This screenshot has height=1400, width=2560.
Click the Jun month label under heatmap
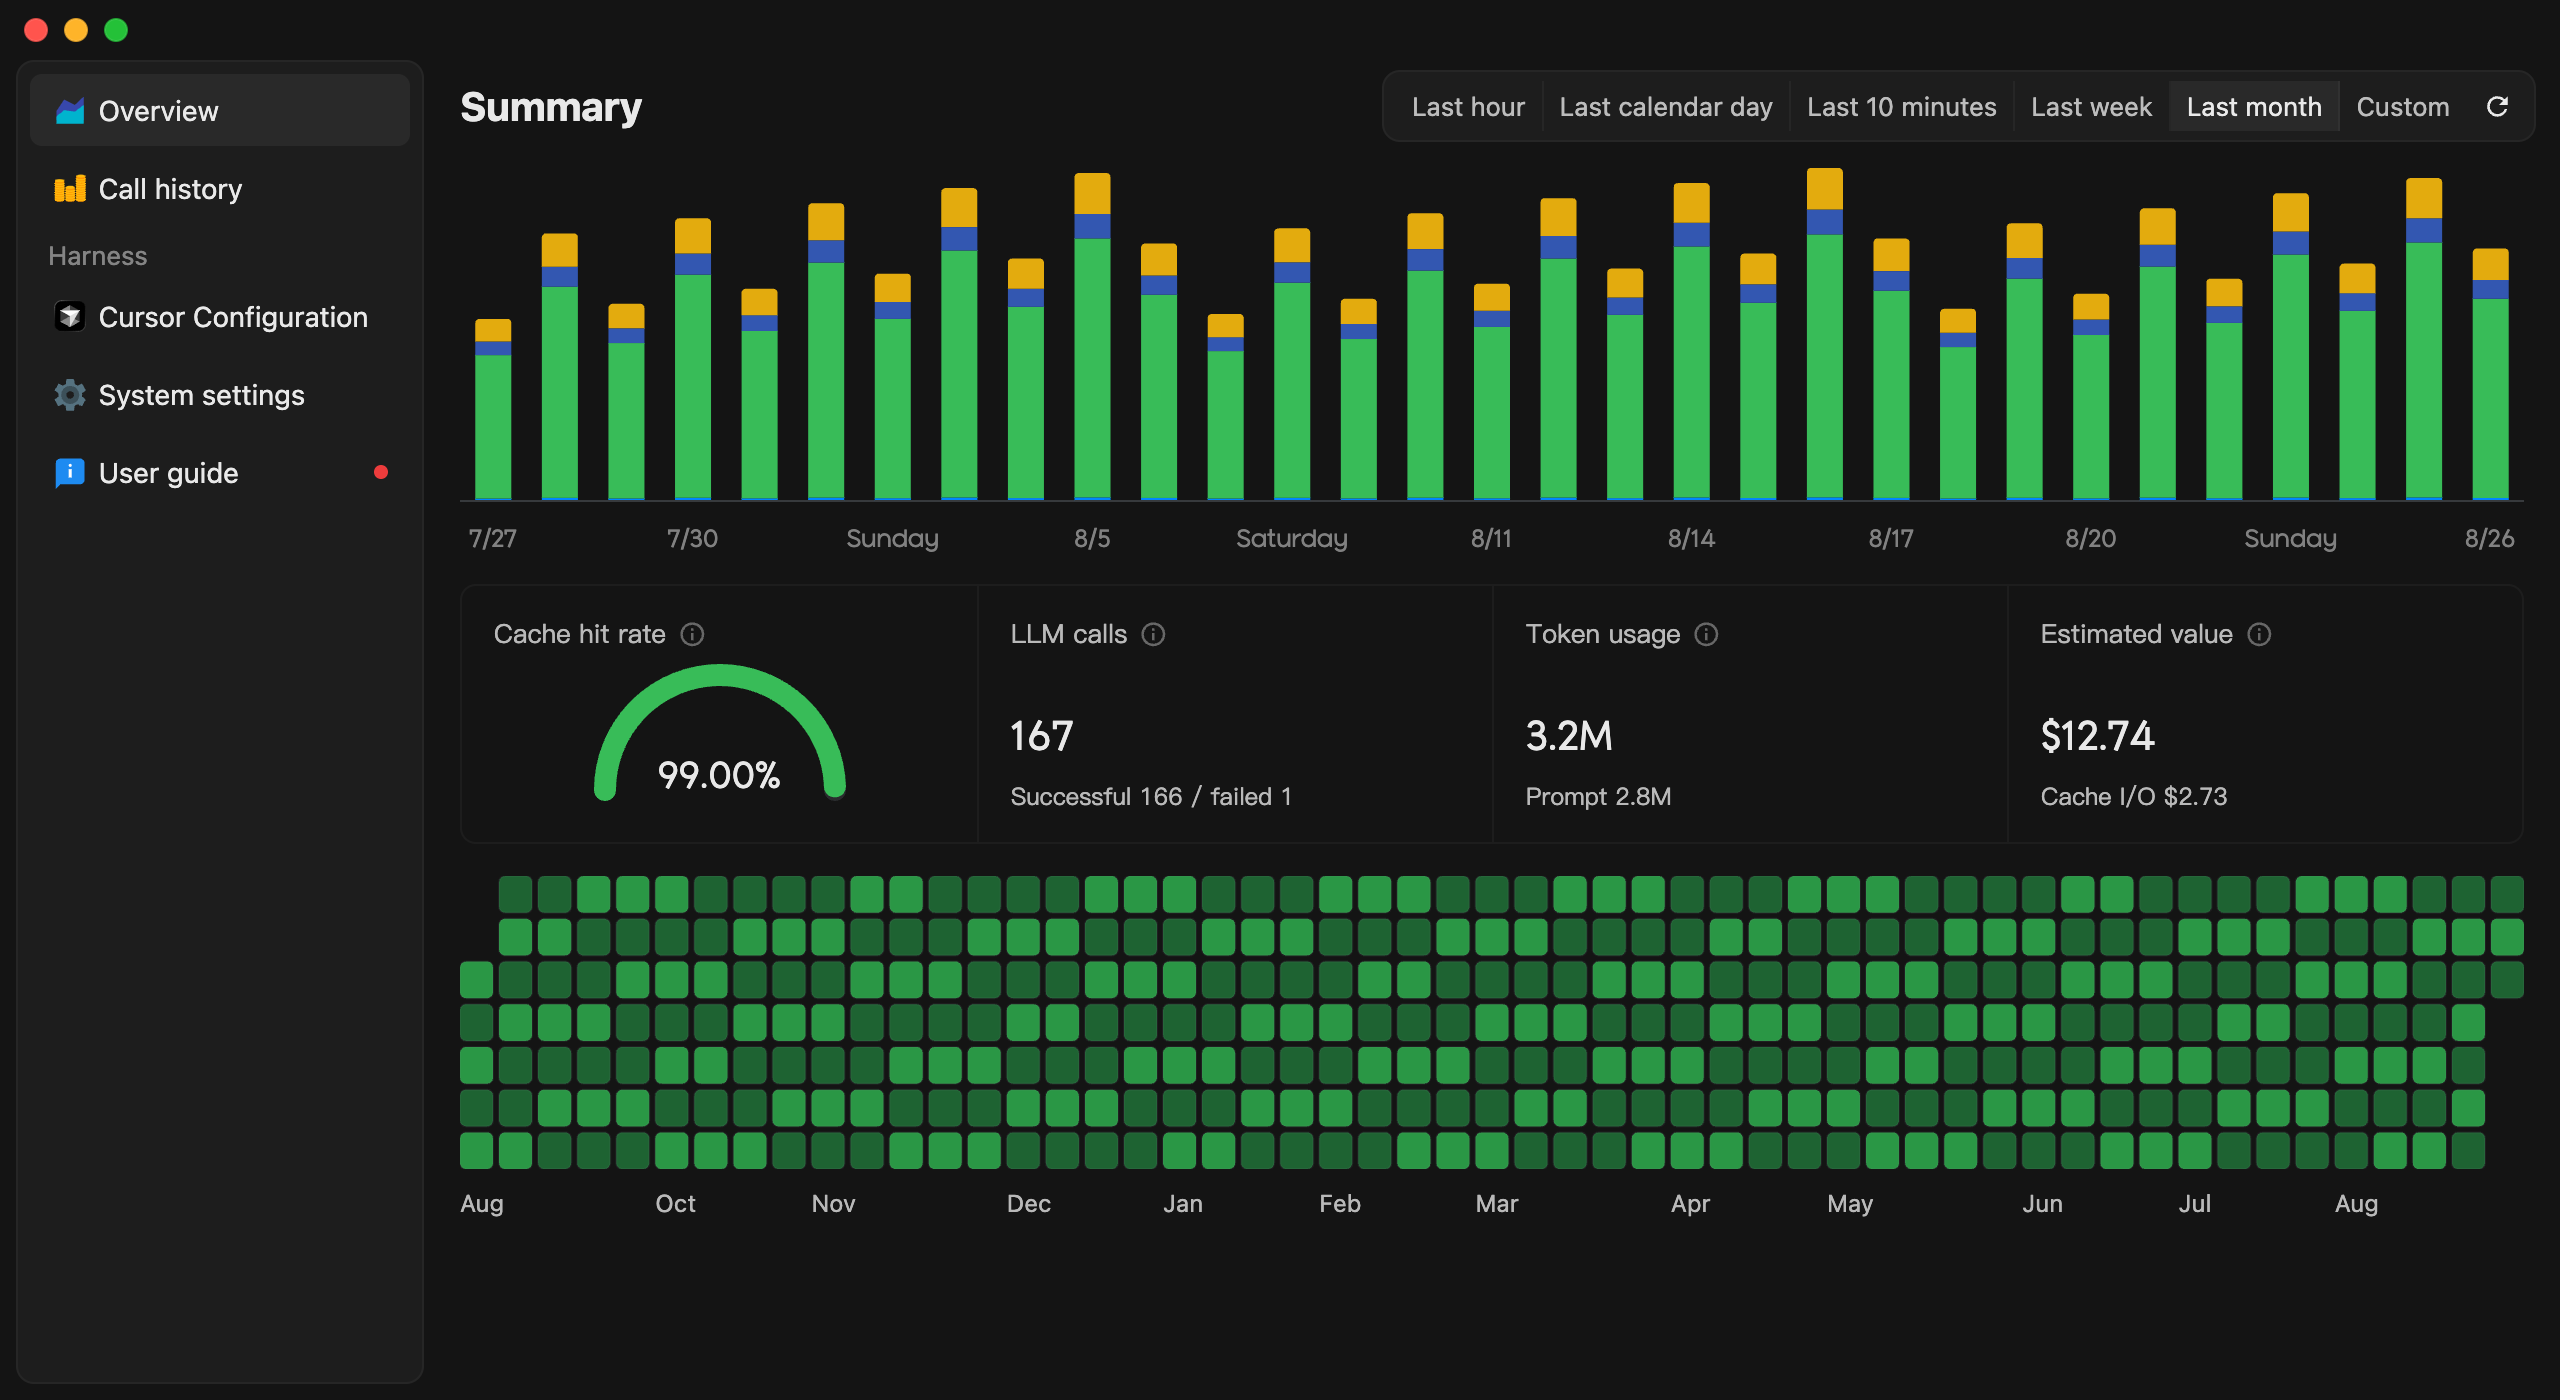click(2042, 1203)
